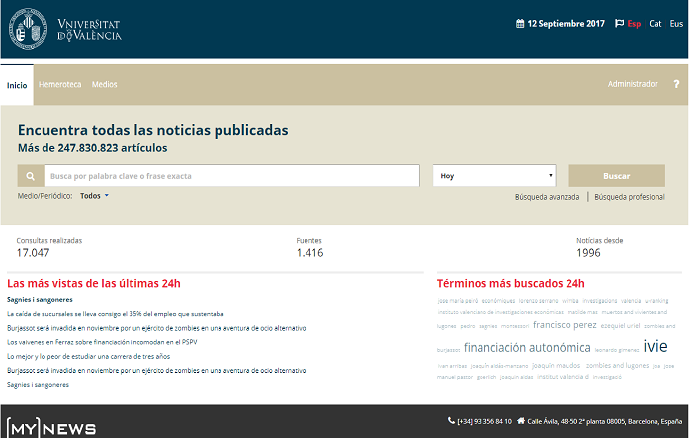Go to the Hemeroteca tab
Viewport: 700px width, 438px height.
click(x=60, y=85)
